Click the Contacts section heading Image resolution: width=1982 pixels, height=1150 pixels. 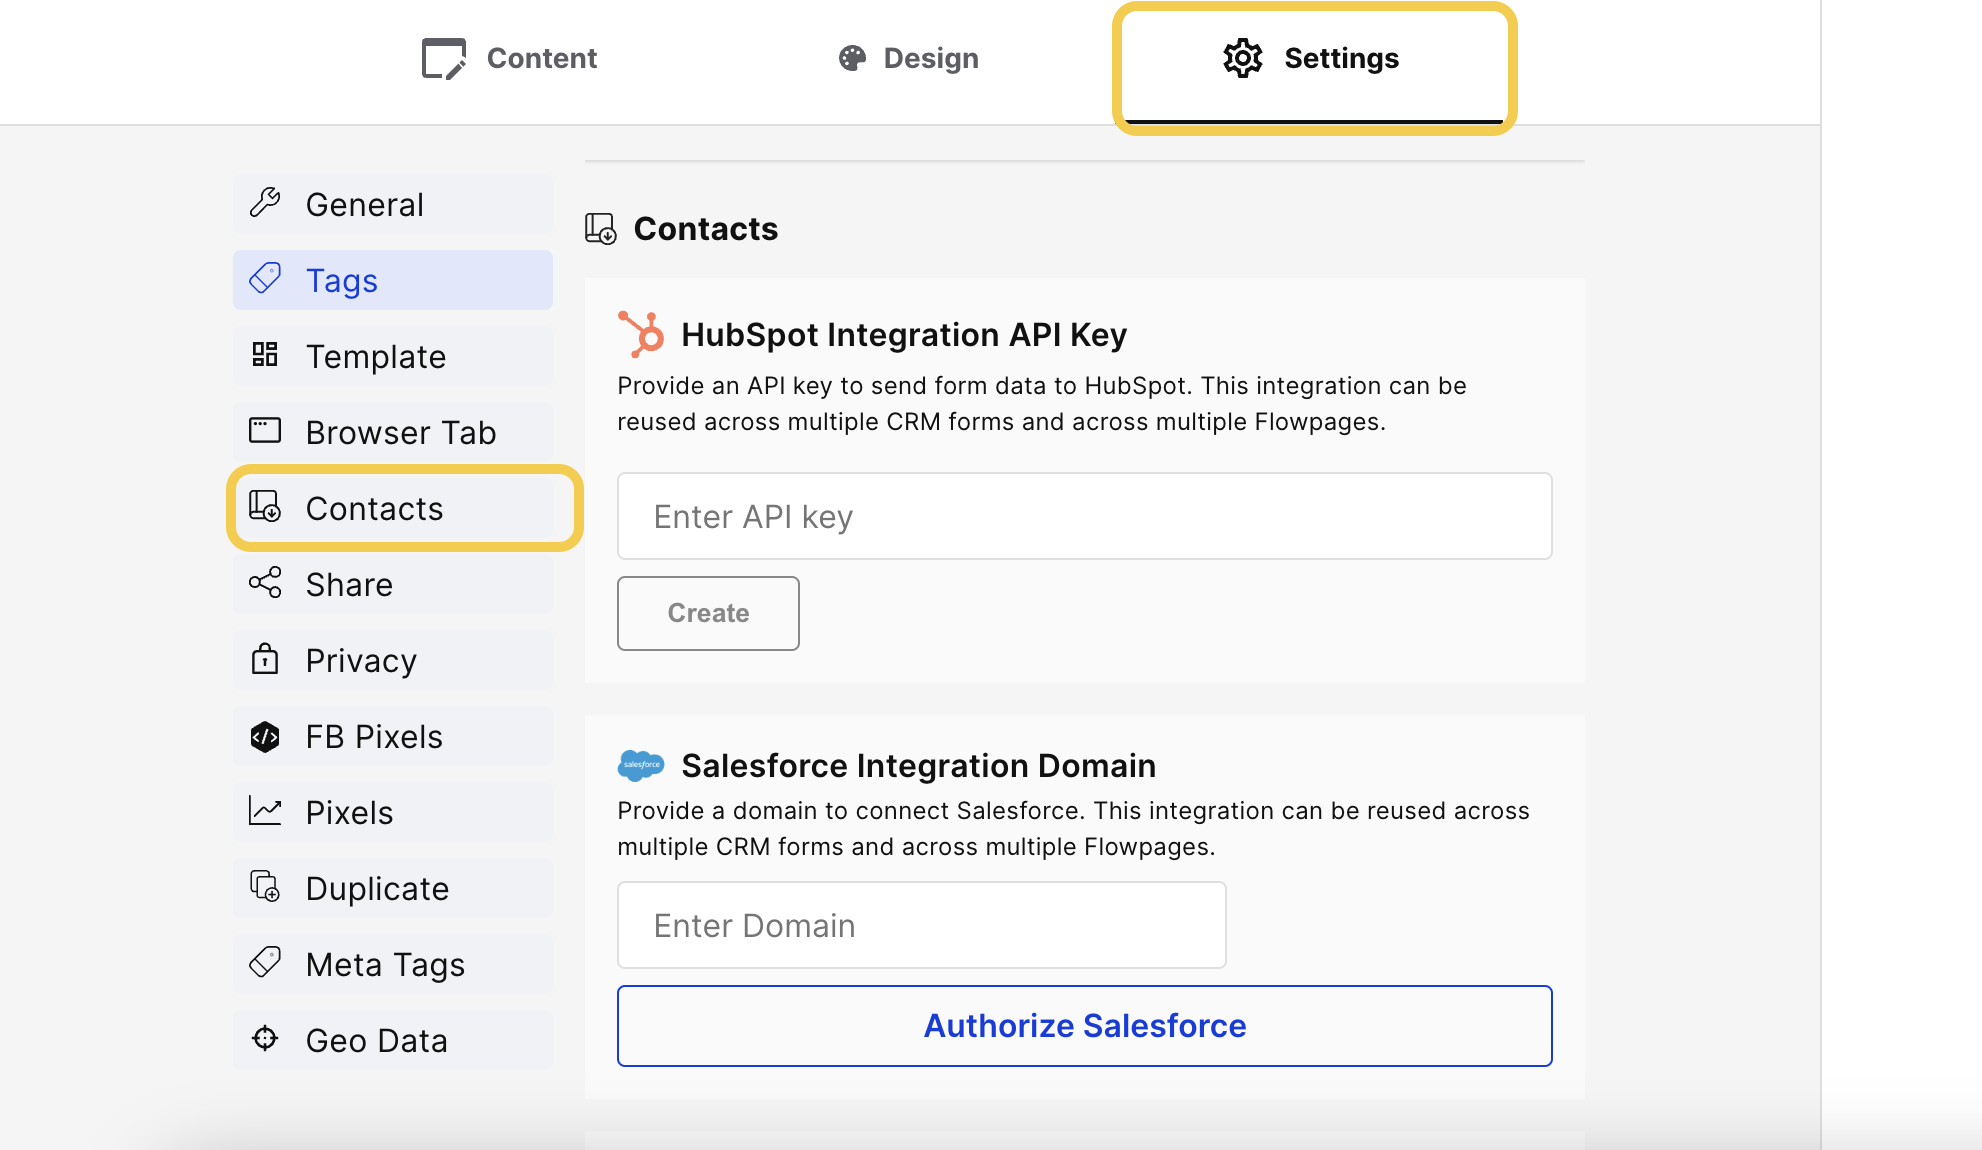(x=706, y=228)
